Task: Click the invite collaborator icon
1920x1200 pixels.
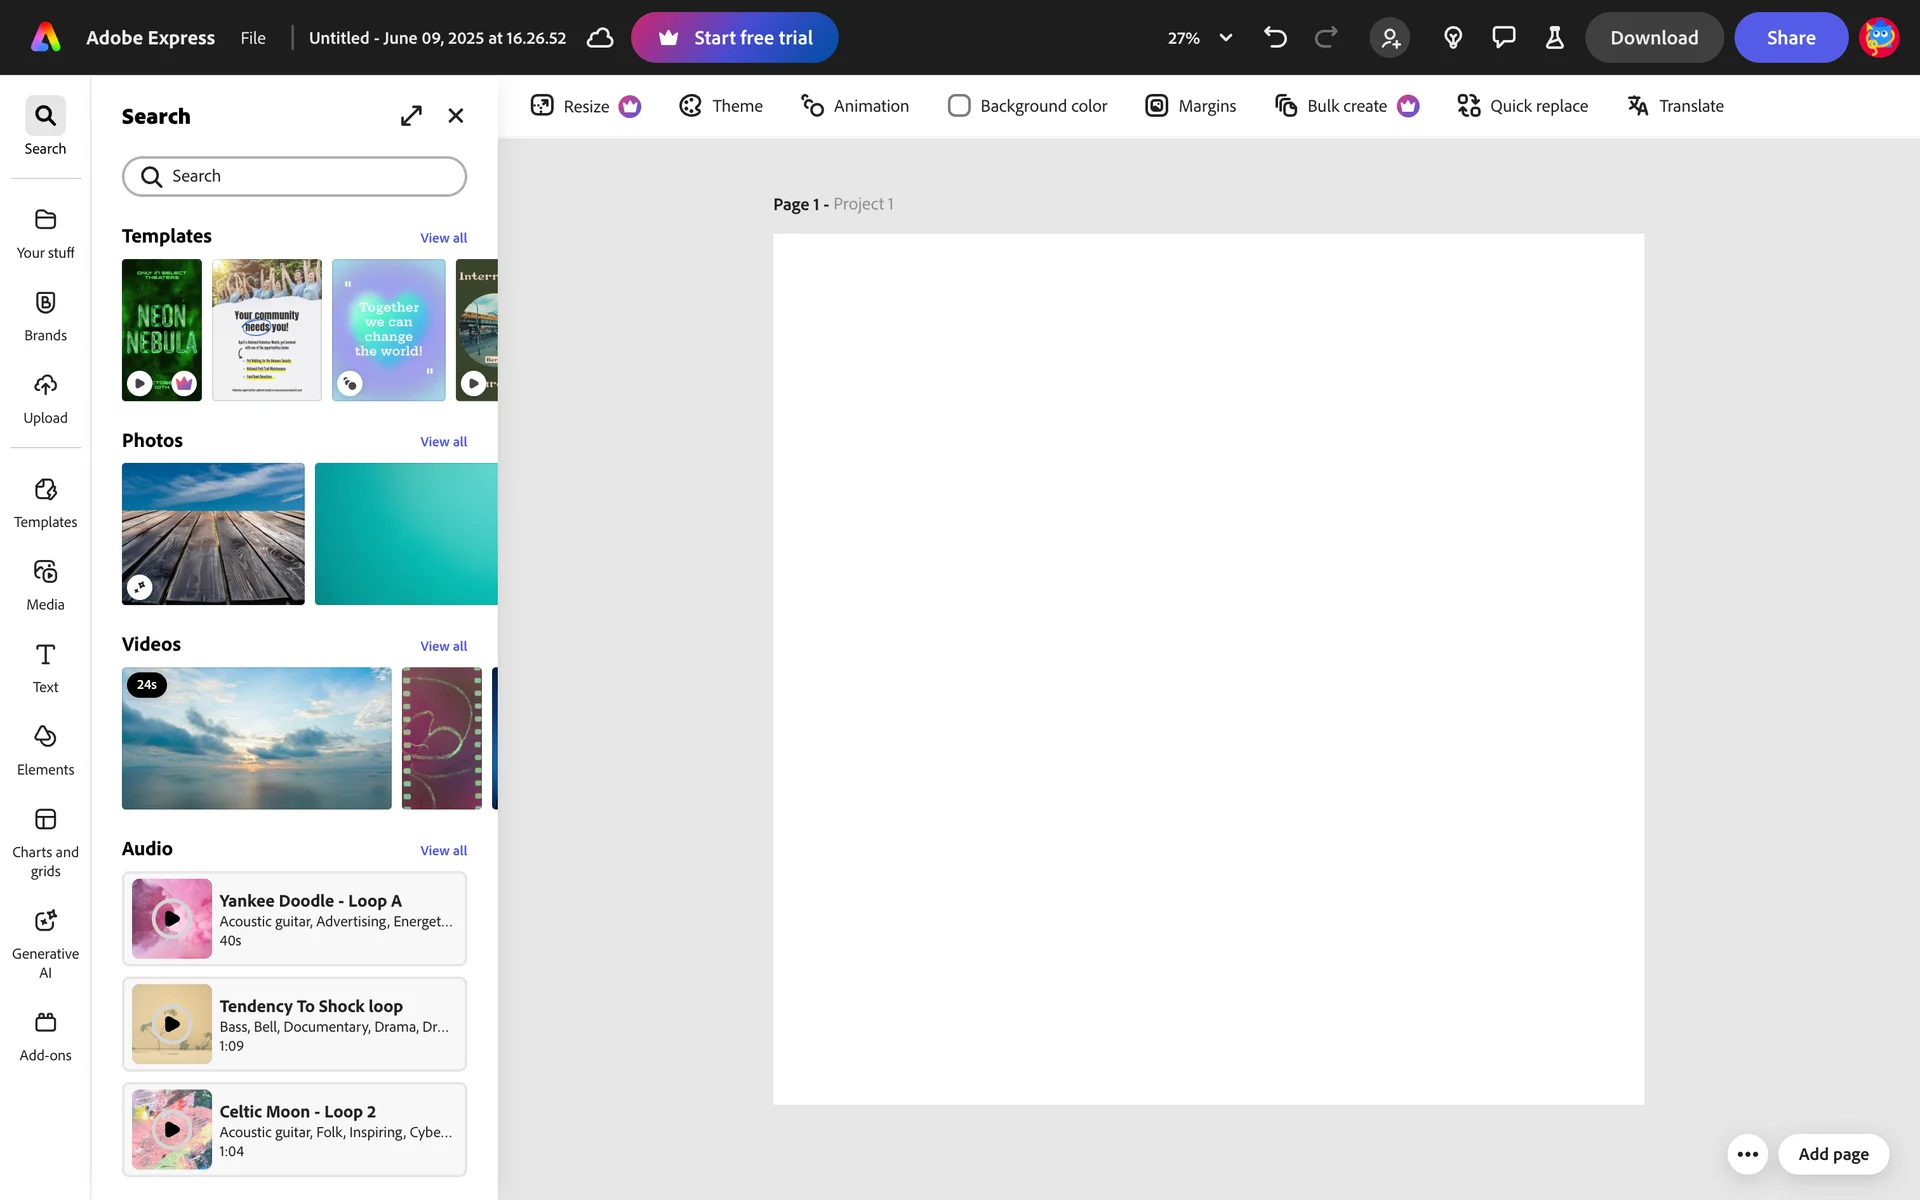Action: tap(1390, 38)
